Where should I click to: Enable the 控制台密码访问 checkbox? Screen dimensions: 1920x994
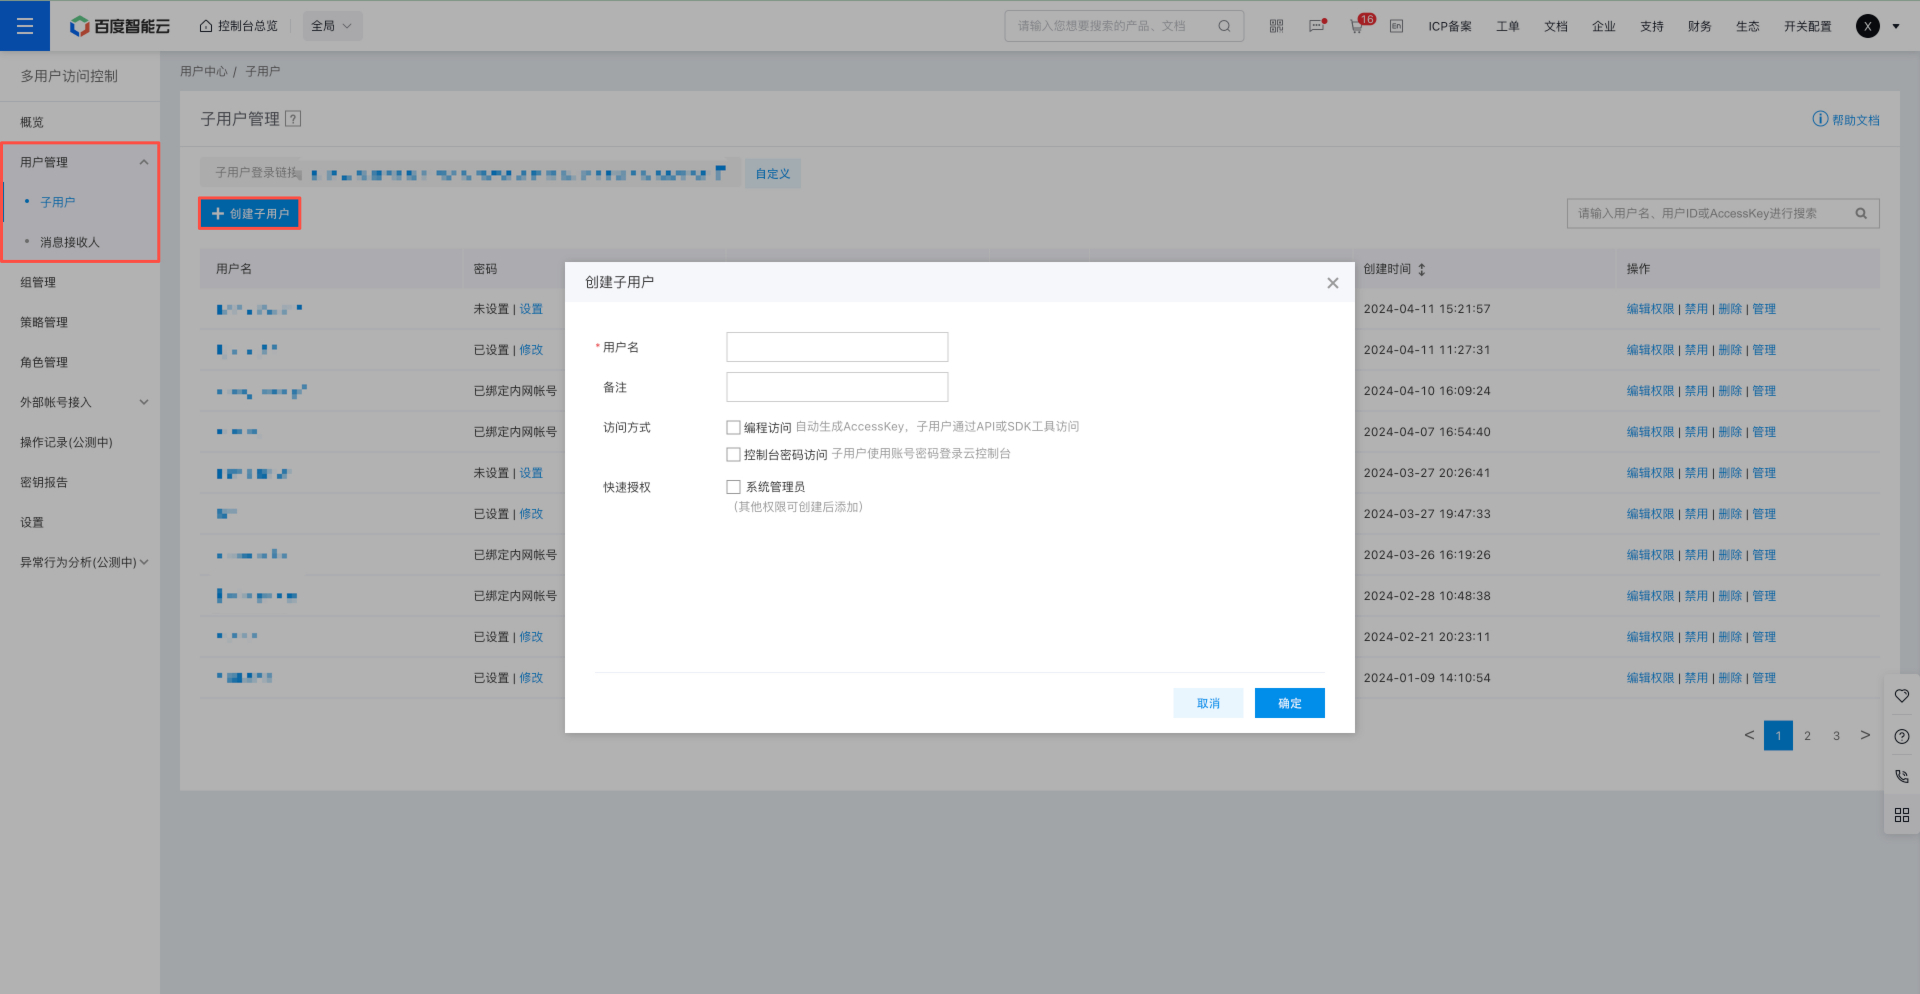[733, 454]
